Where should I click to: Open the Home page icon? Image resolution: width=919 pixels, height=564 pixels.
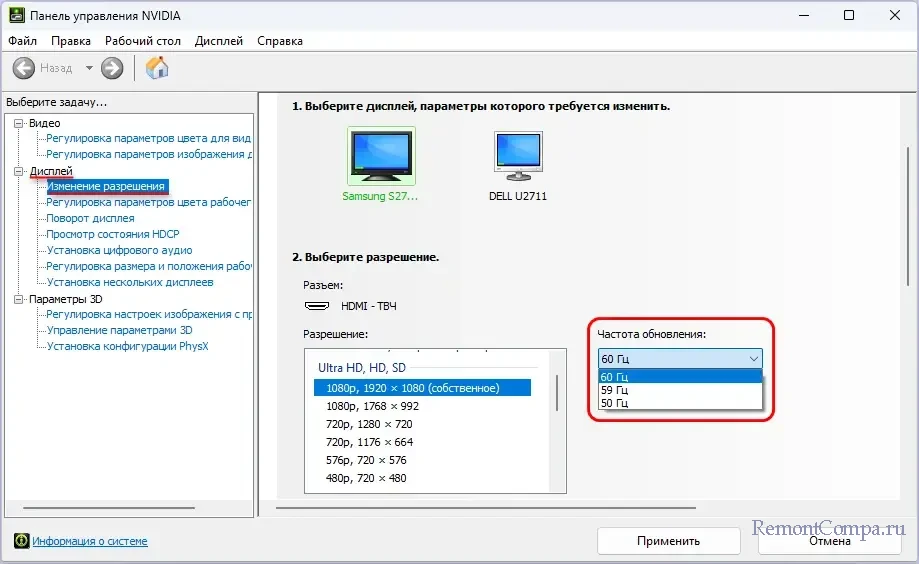(157, 68)
